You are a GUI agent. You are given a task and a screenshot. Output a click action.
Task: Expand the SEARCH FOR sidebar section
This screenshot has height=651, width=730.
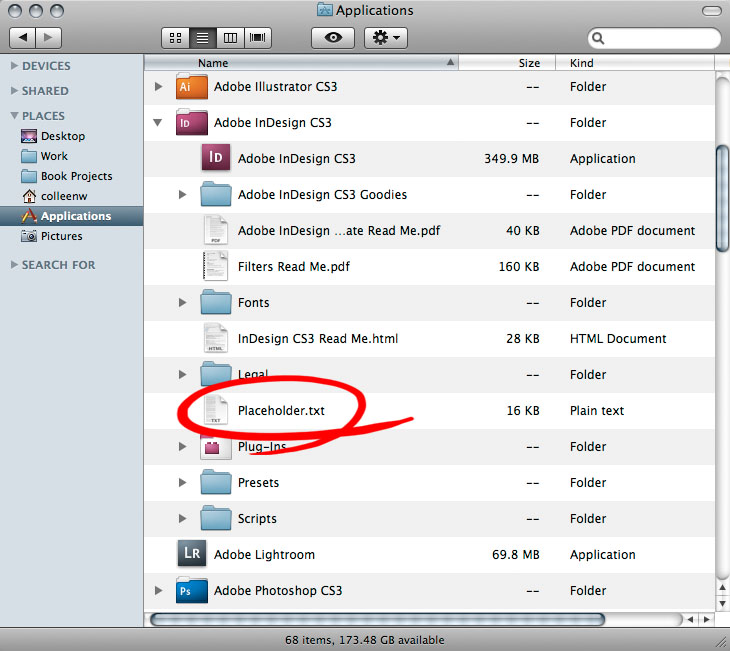pos(14,264)
